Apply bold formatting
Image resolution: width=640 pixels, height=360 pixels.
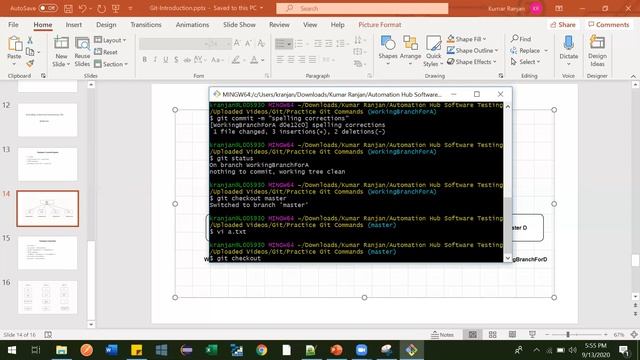click(144, 60)
